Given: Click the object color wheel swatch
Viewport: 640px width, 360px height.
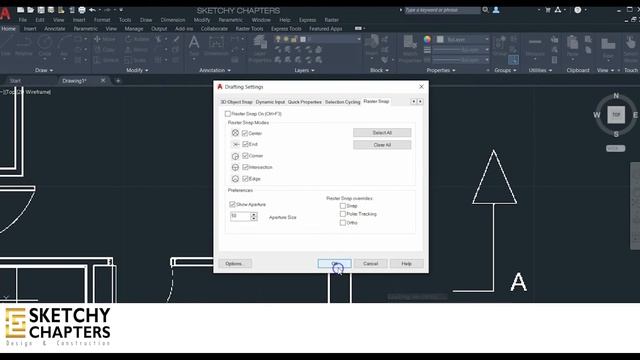Looking at the screenshot, I should point(427,39).
